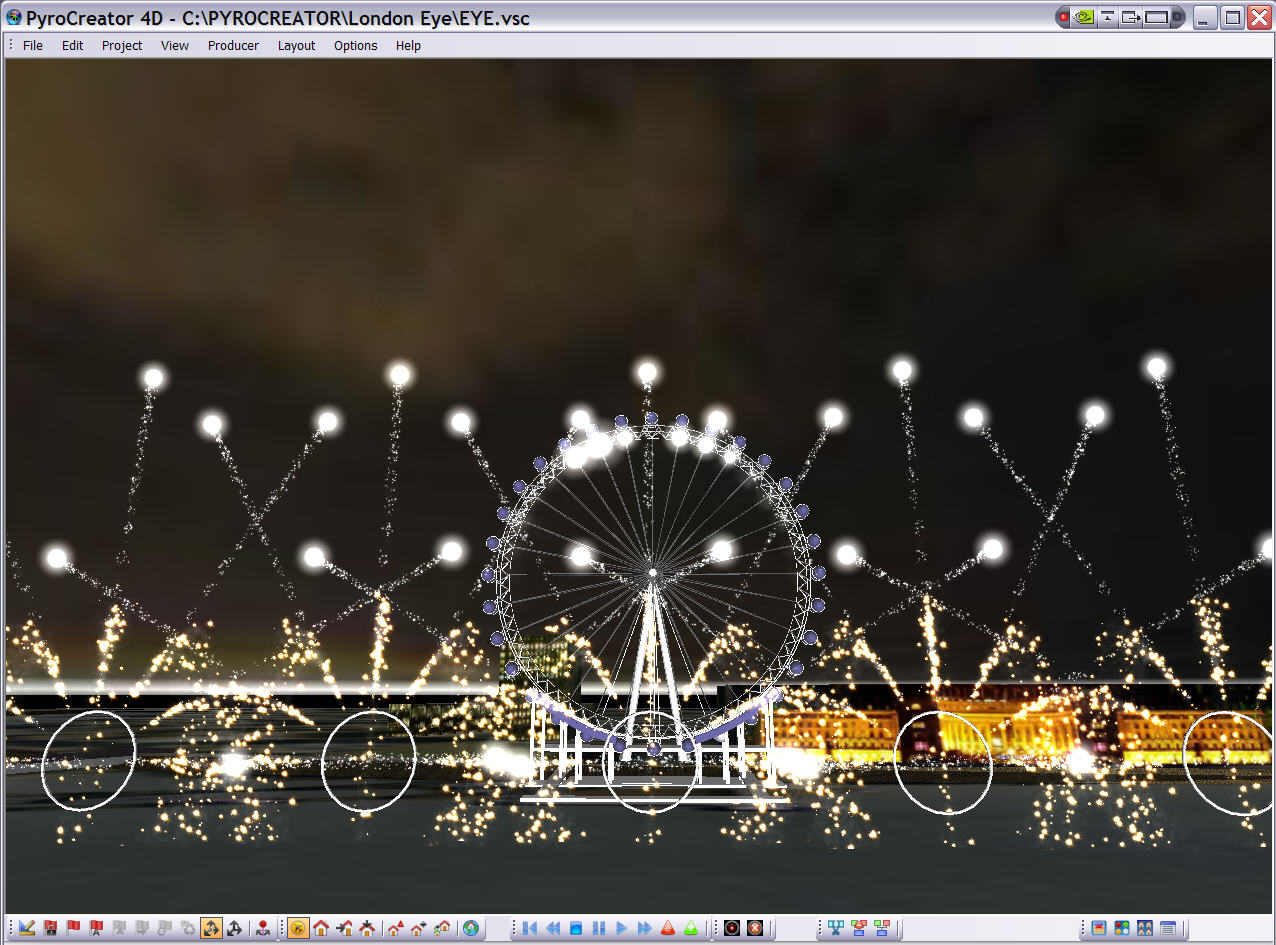This screenshot has width=1276, height=945.
Task: Fast forward the simulation
Action: tap(644, 928)
